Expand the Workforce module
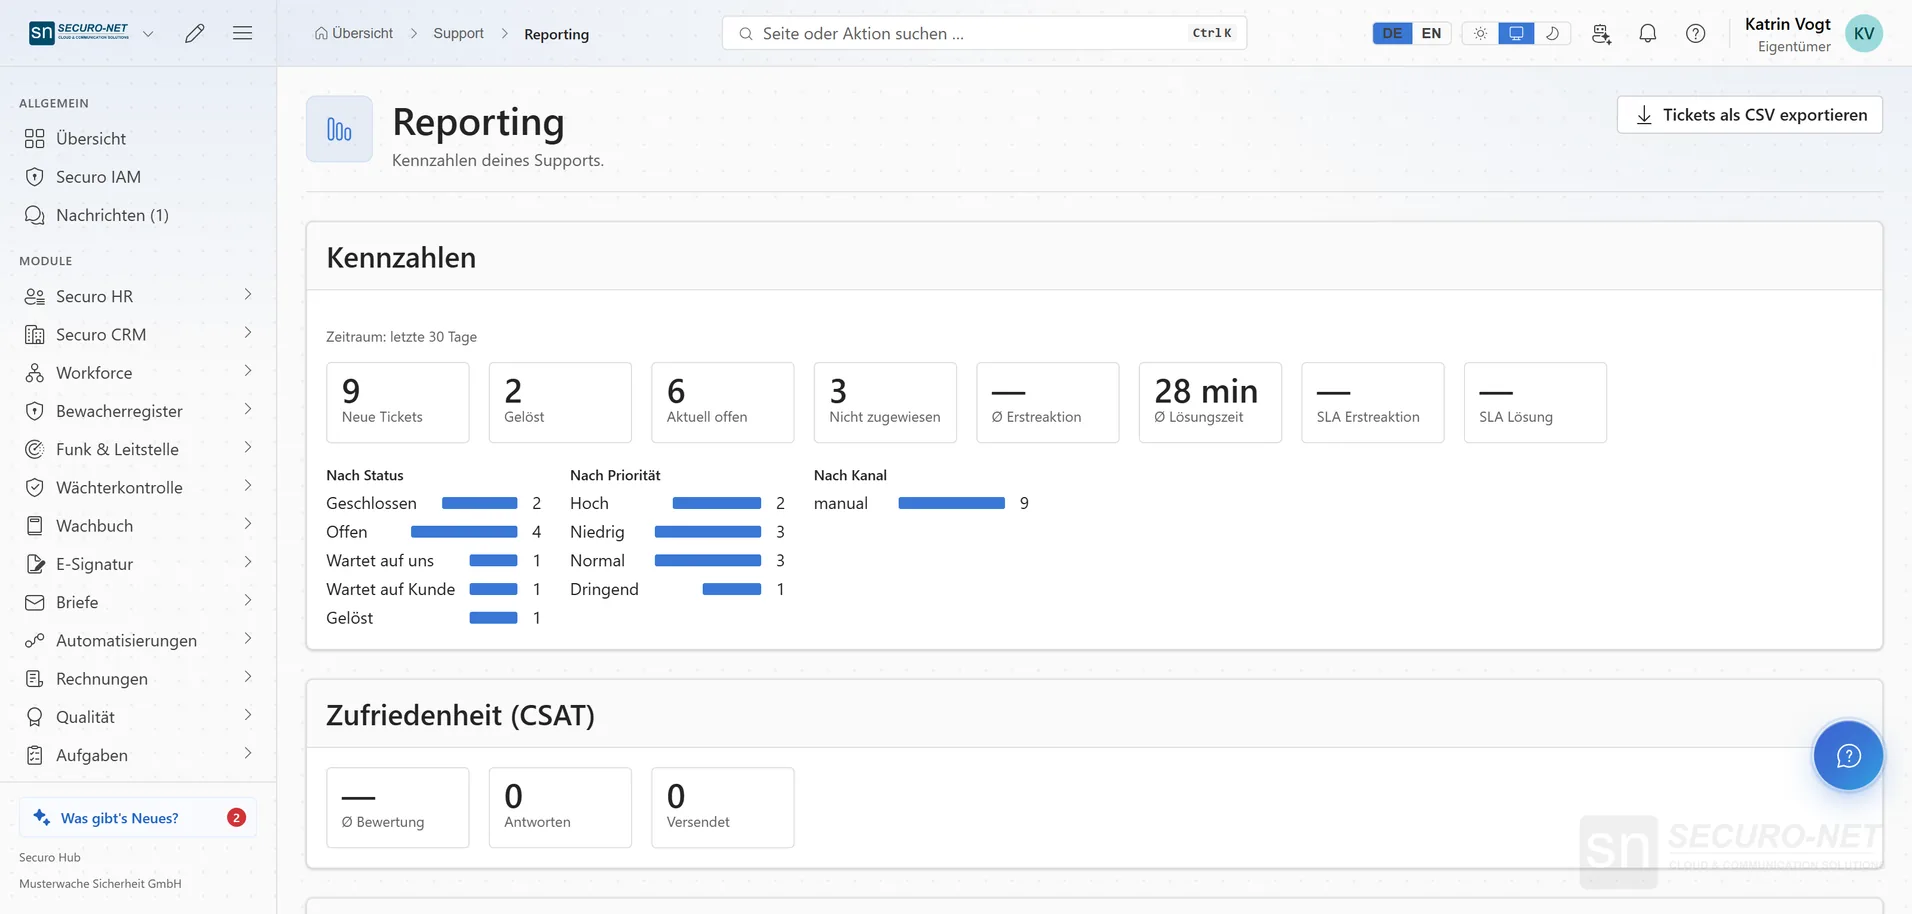1912x914 pixels. point(248,371)
